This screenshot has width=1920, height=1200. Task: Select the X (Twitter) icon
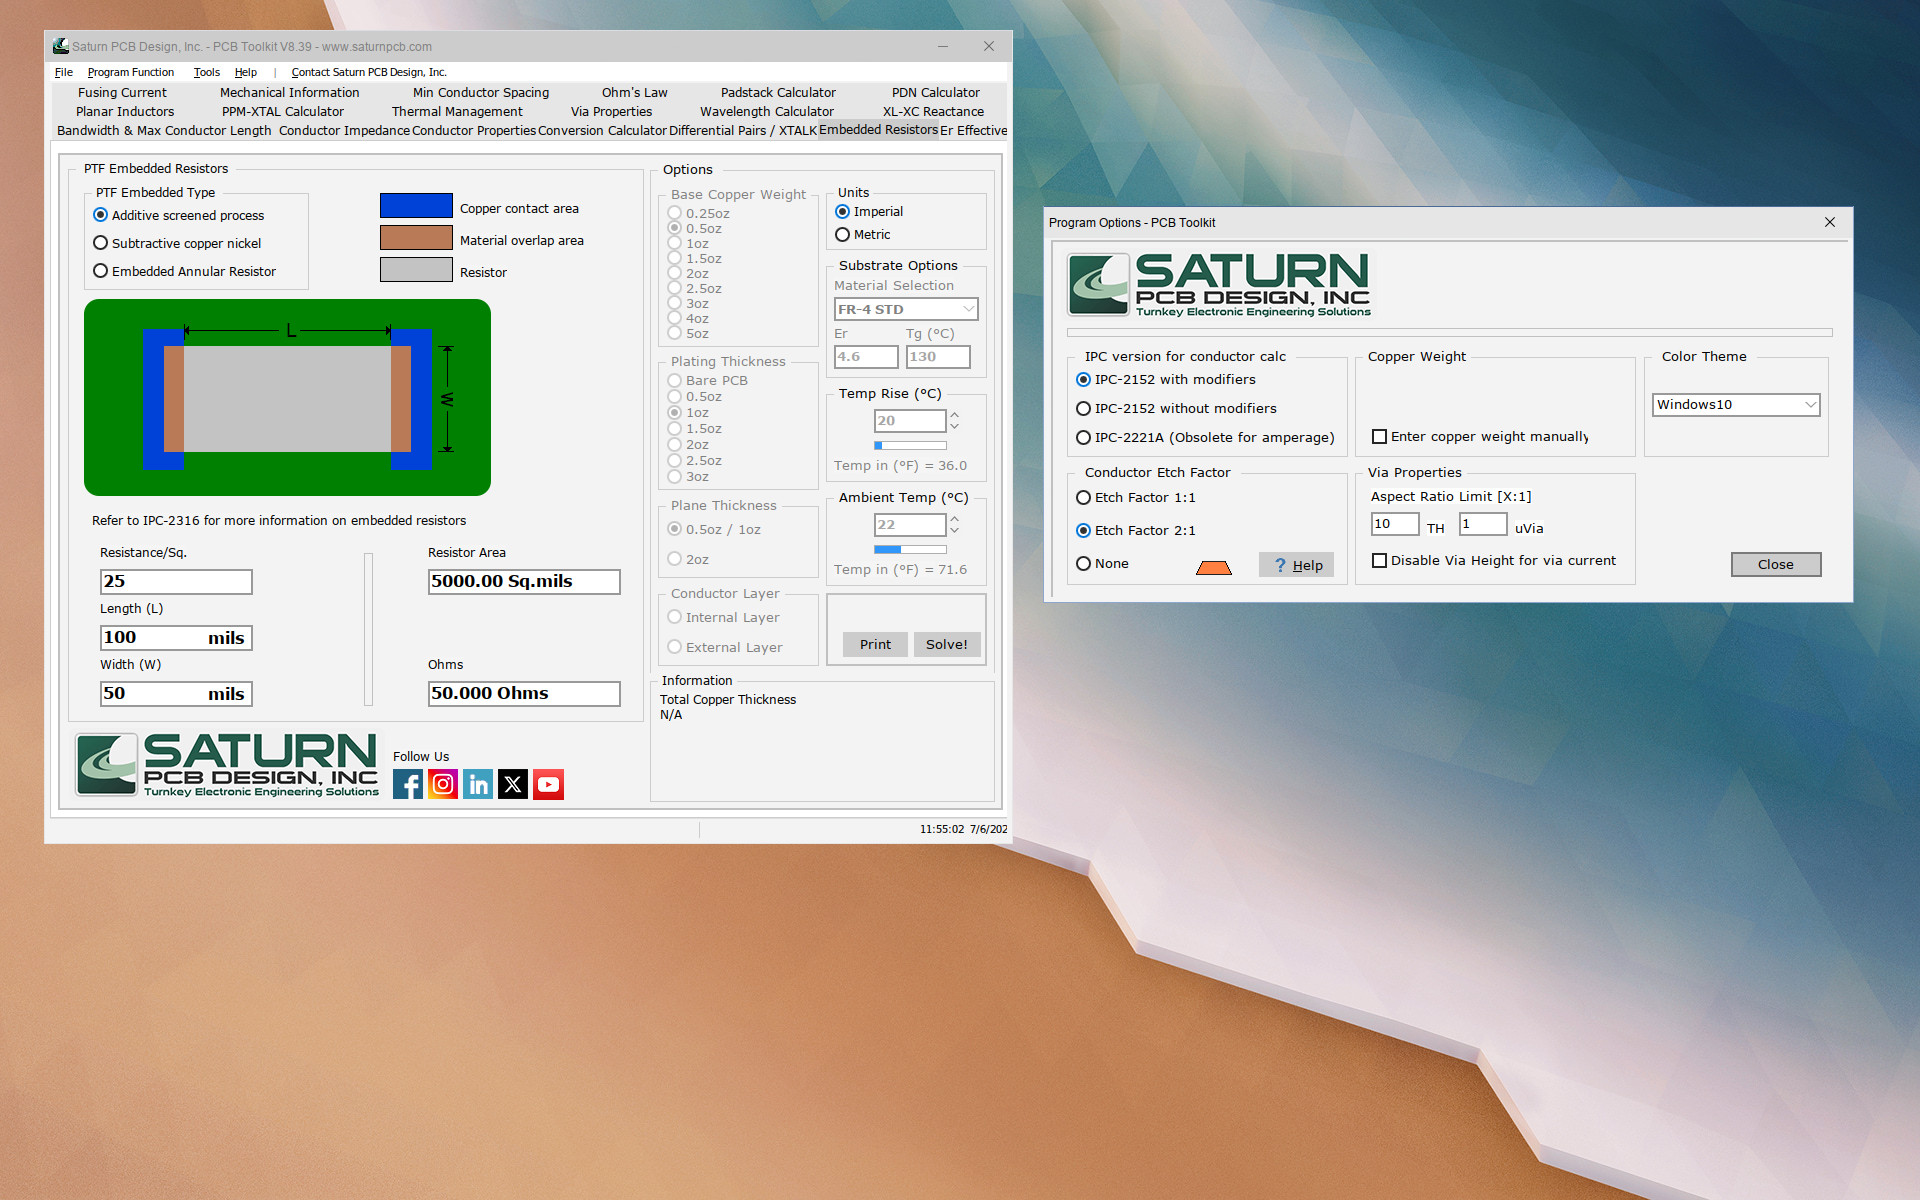pos(512,784)
